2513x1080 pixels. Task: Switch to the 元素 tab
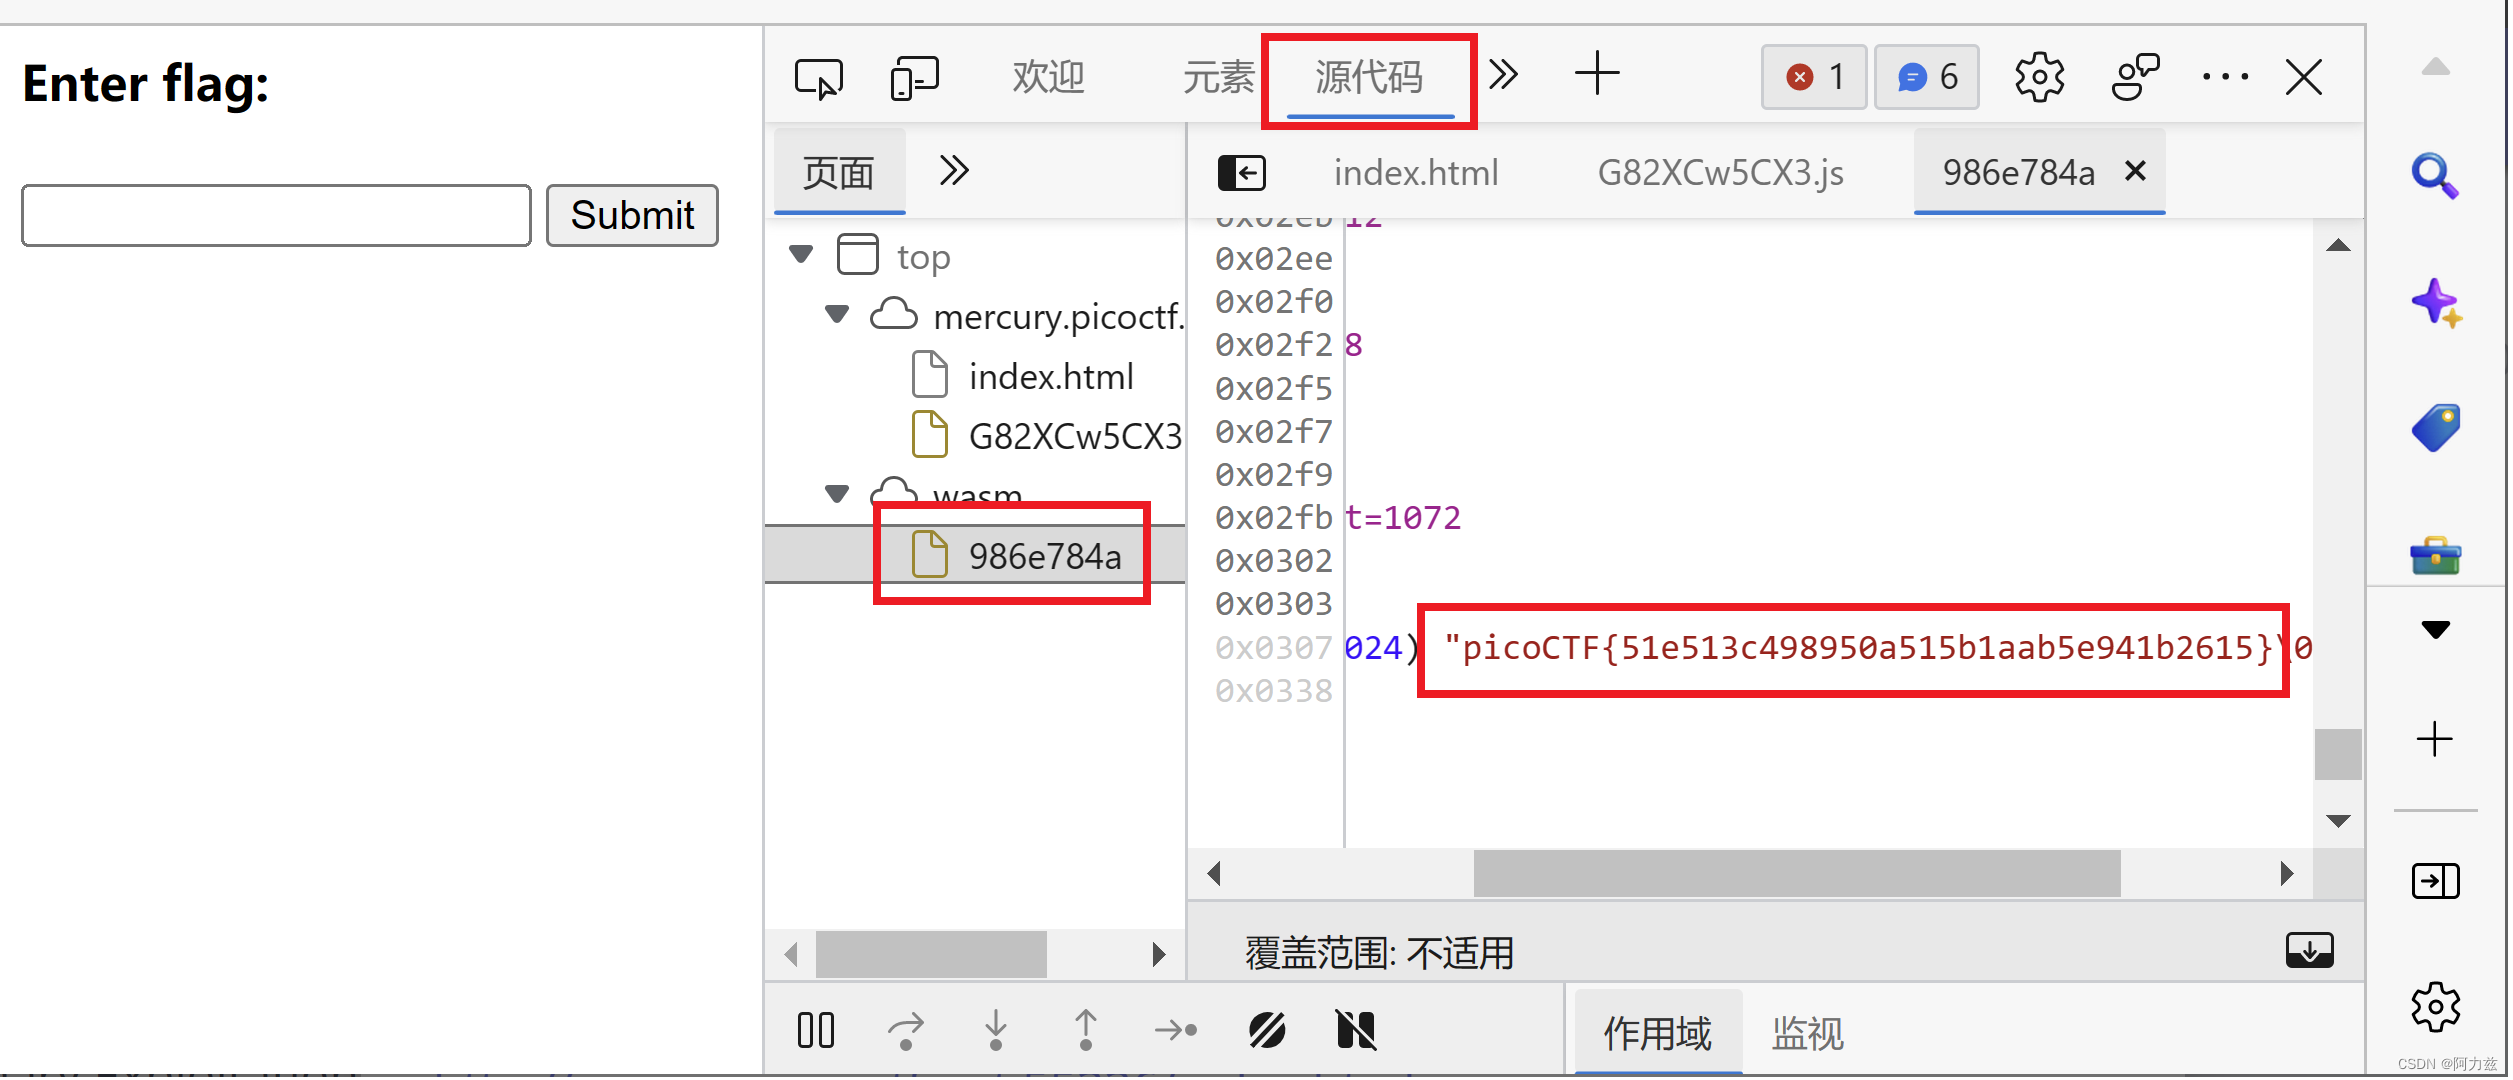1217,78
